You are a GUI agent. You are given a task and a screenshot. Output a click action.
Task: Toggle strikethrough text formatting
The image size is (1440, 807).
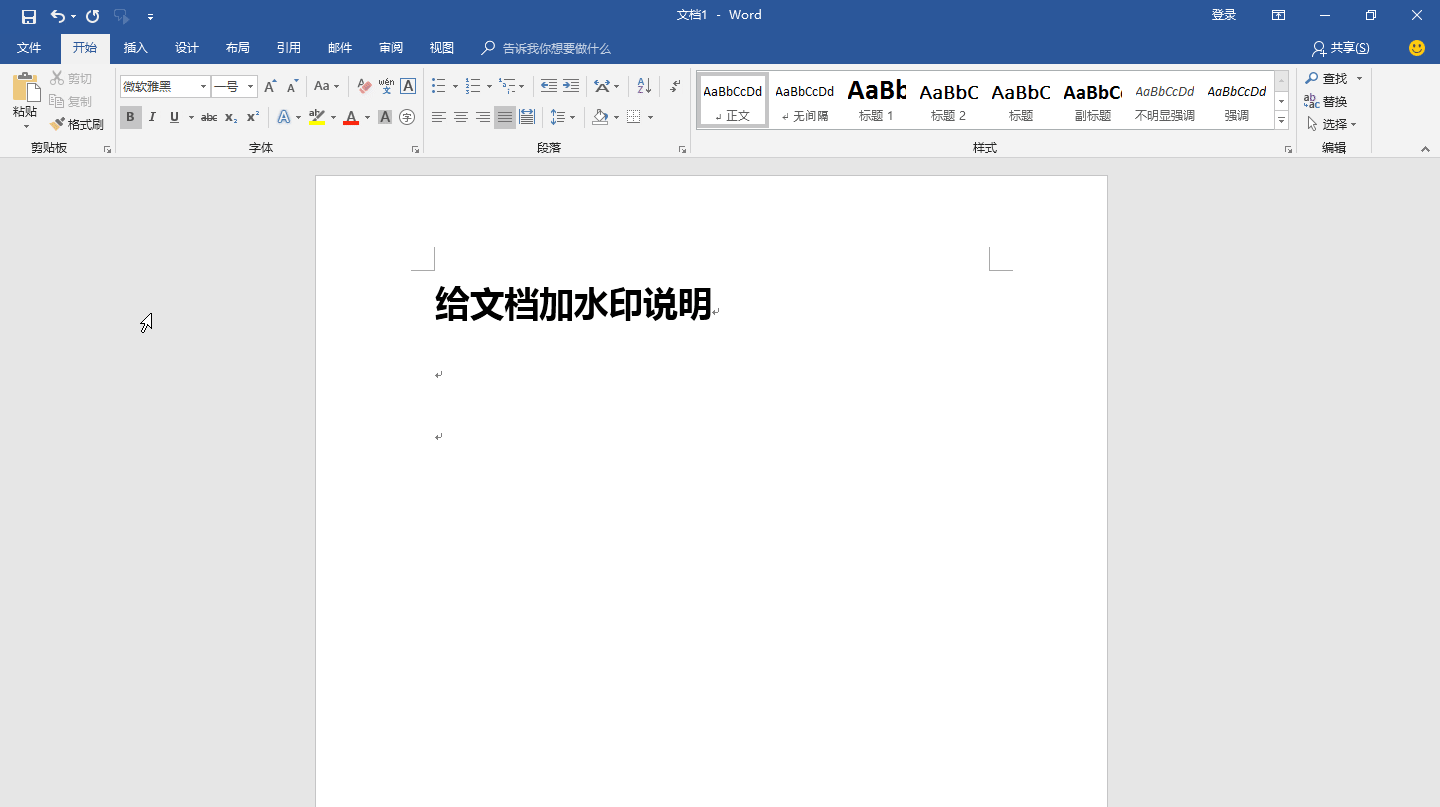tap(208, 117)
